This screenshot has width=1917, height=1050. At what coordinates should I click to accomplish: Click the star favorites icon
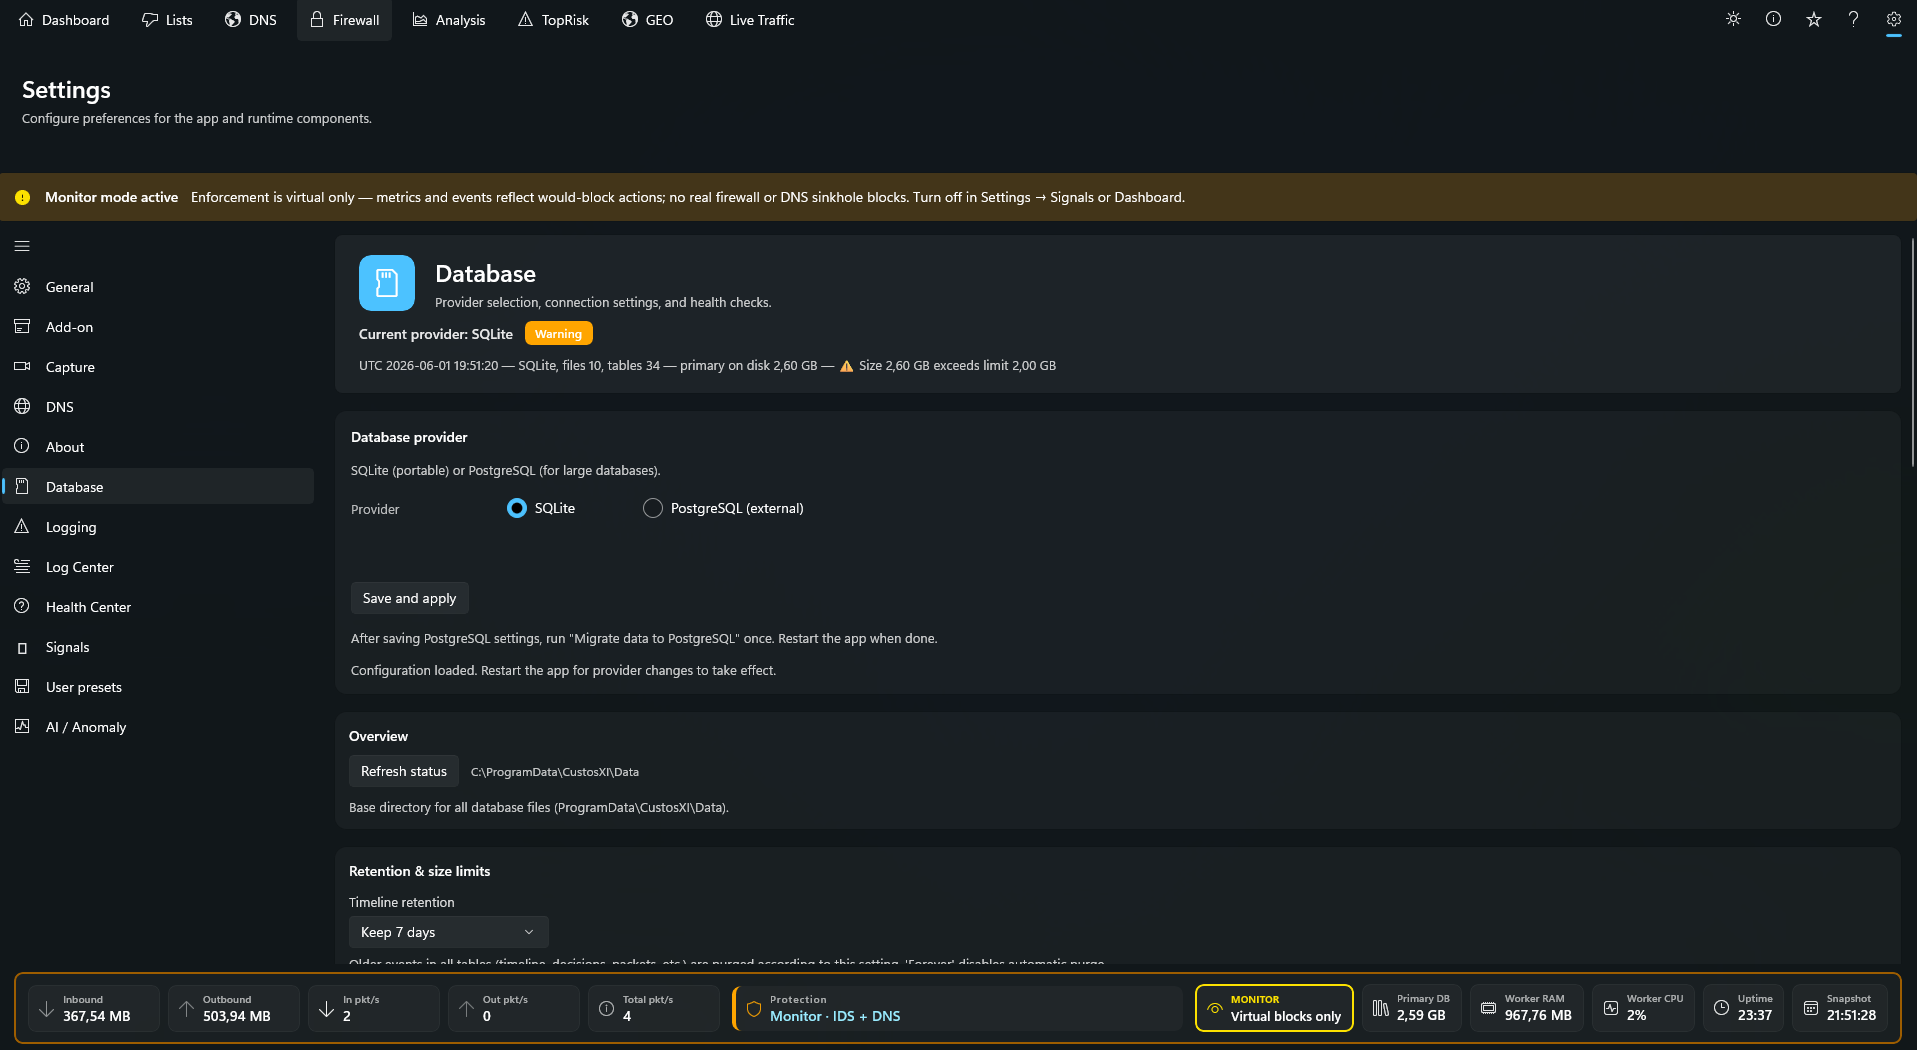click(x=1813, y=19)
